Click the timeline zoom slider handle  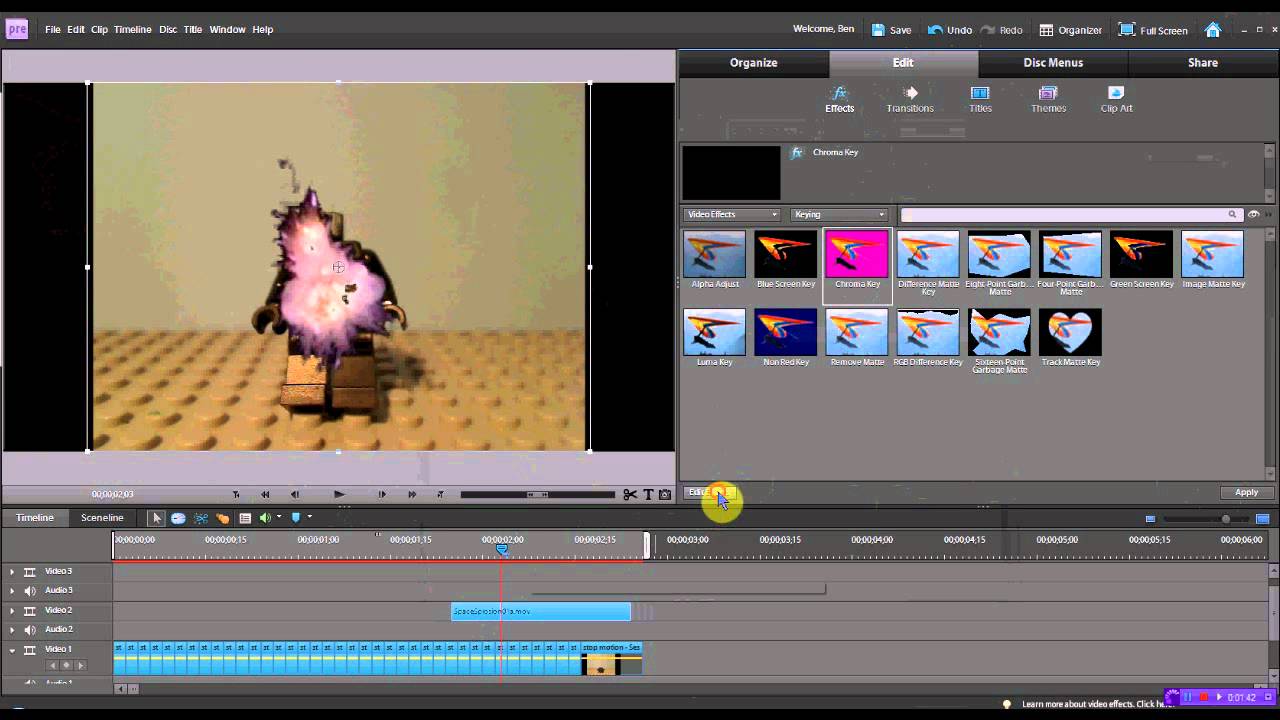[x=1225, y=519]
